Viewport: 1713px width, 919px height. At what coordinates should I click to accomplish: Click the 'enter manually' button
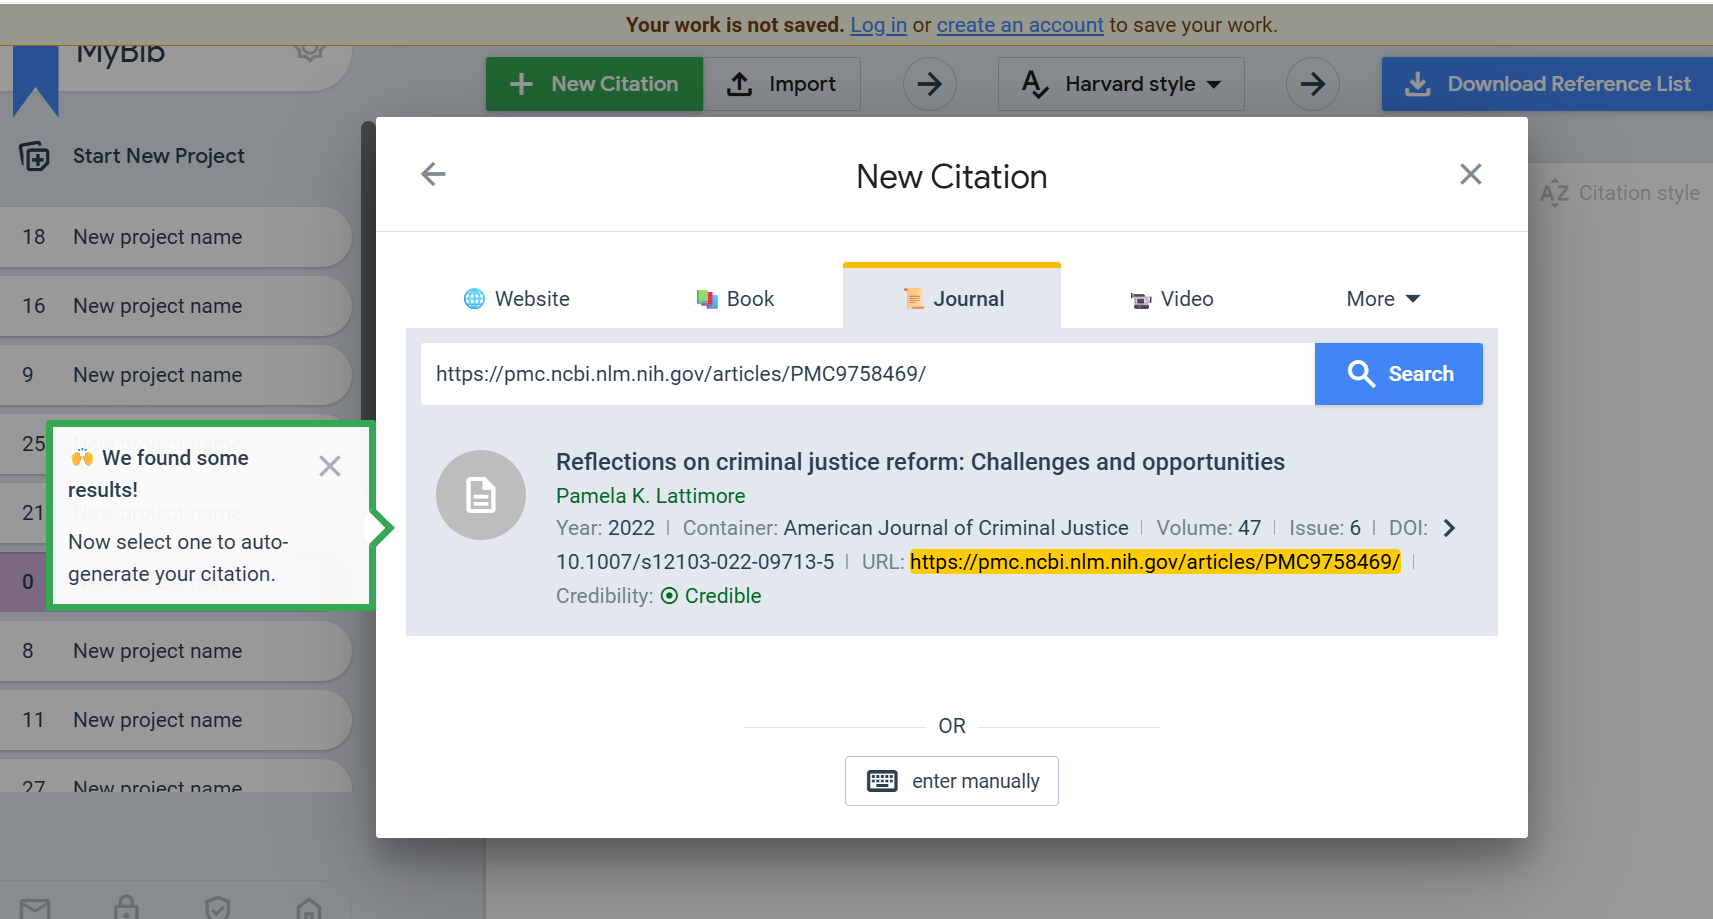point(951,781)
